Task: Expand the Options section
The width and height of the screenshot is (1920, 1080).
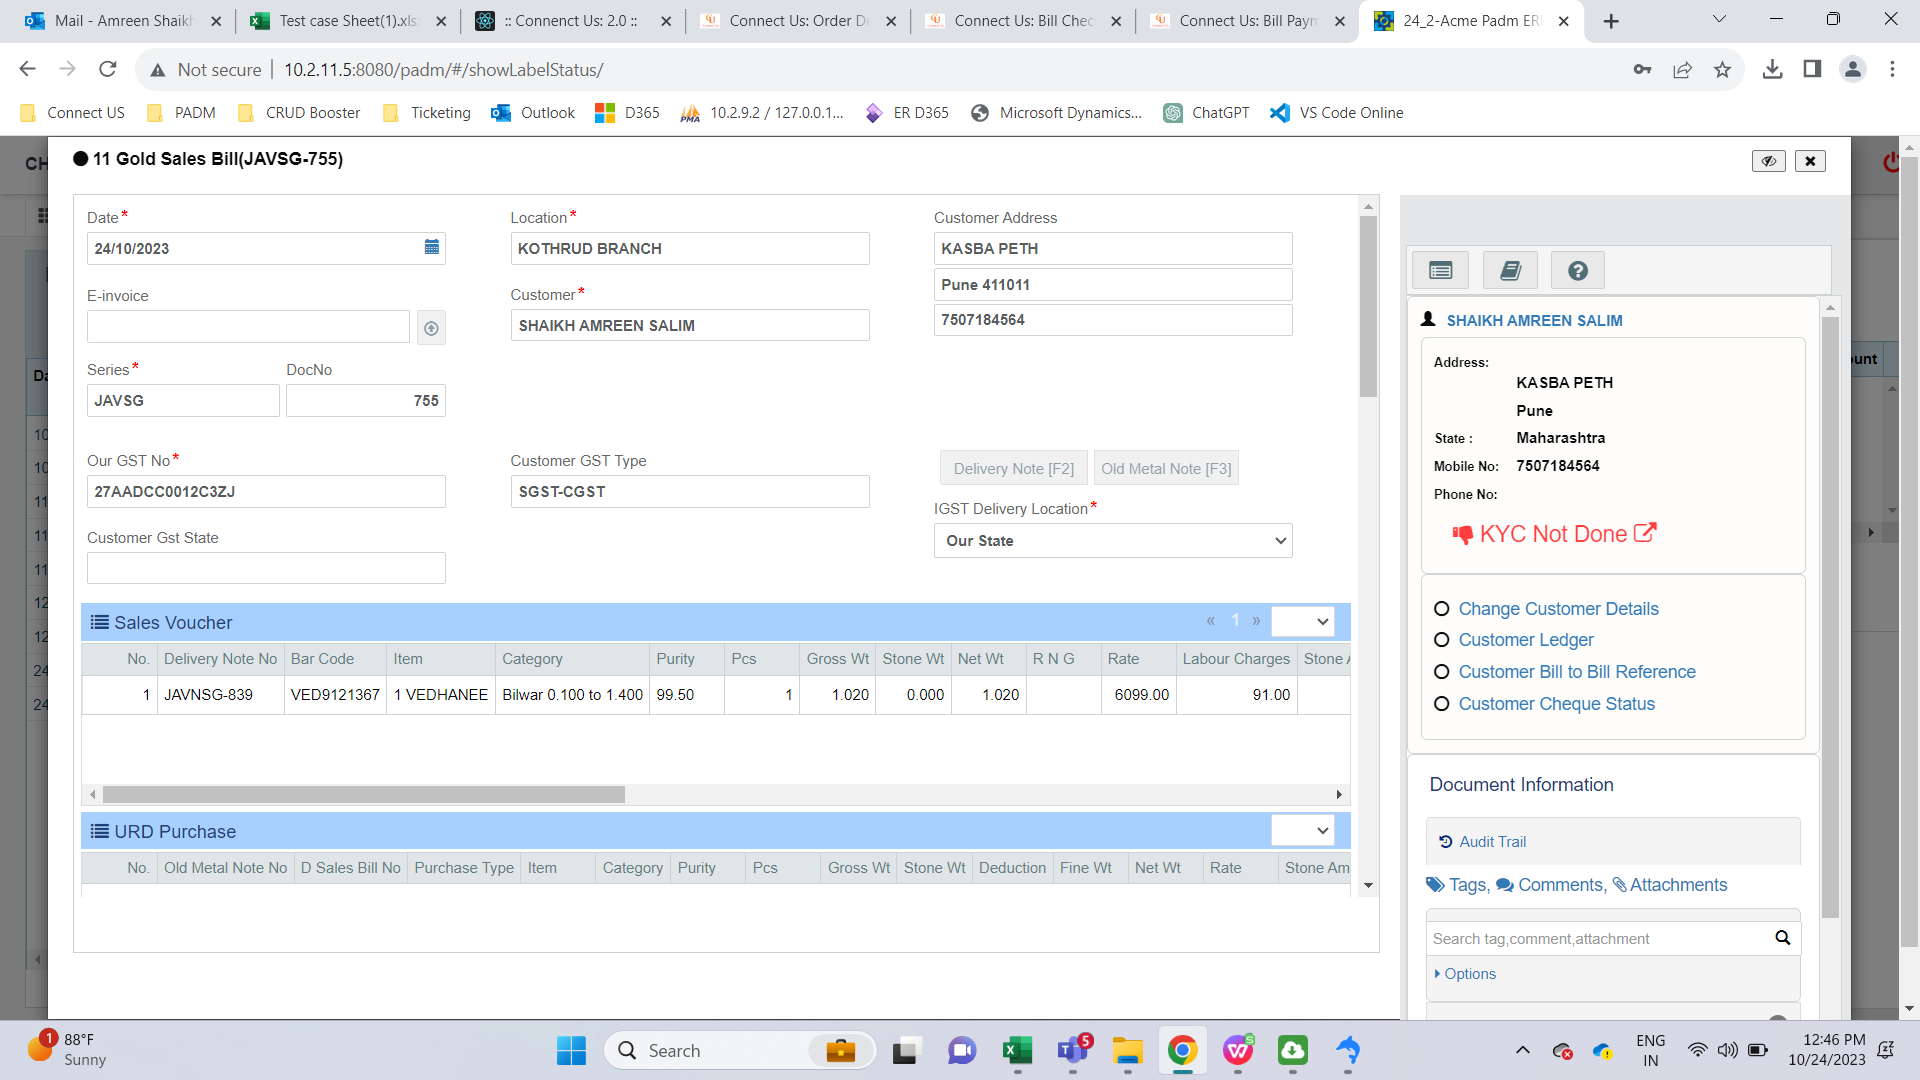Action: (1465, 974)
